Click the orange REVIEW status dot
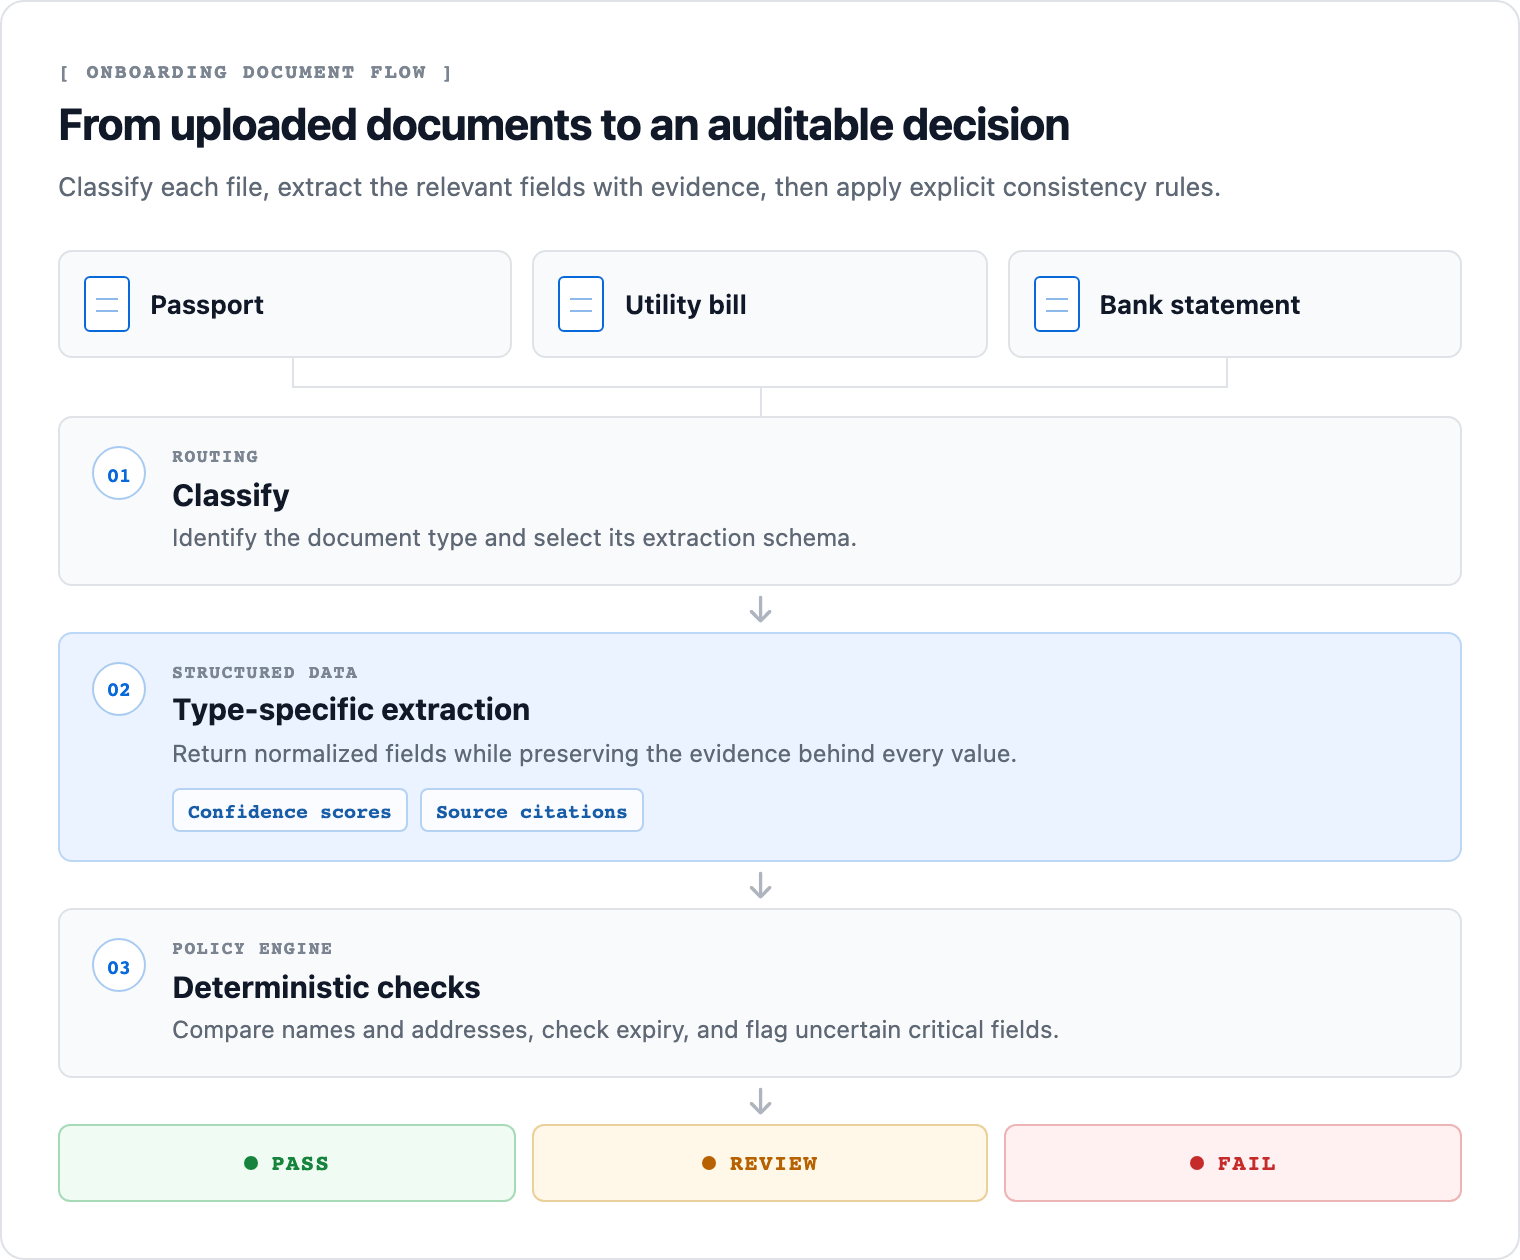Viewport: 1520px width, 1260px height. click(x=709, y=1163)
